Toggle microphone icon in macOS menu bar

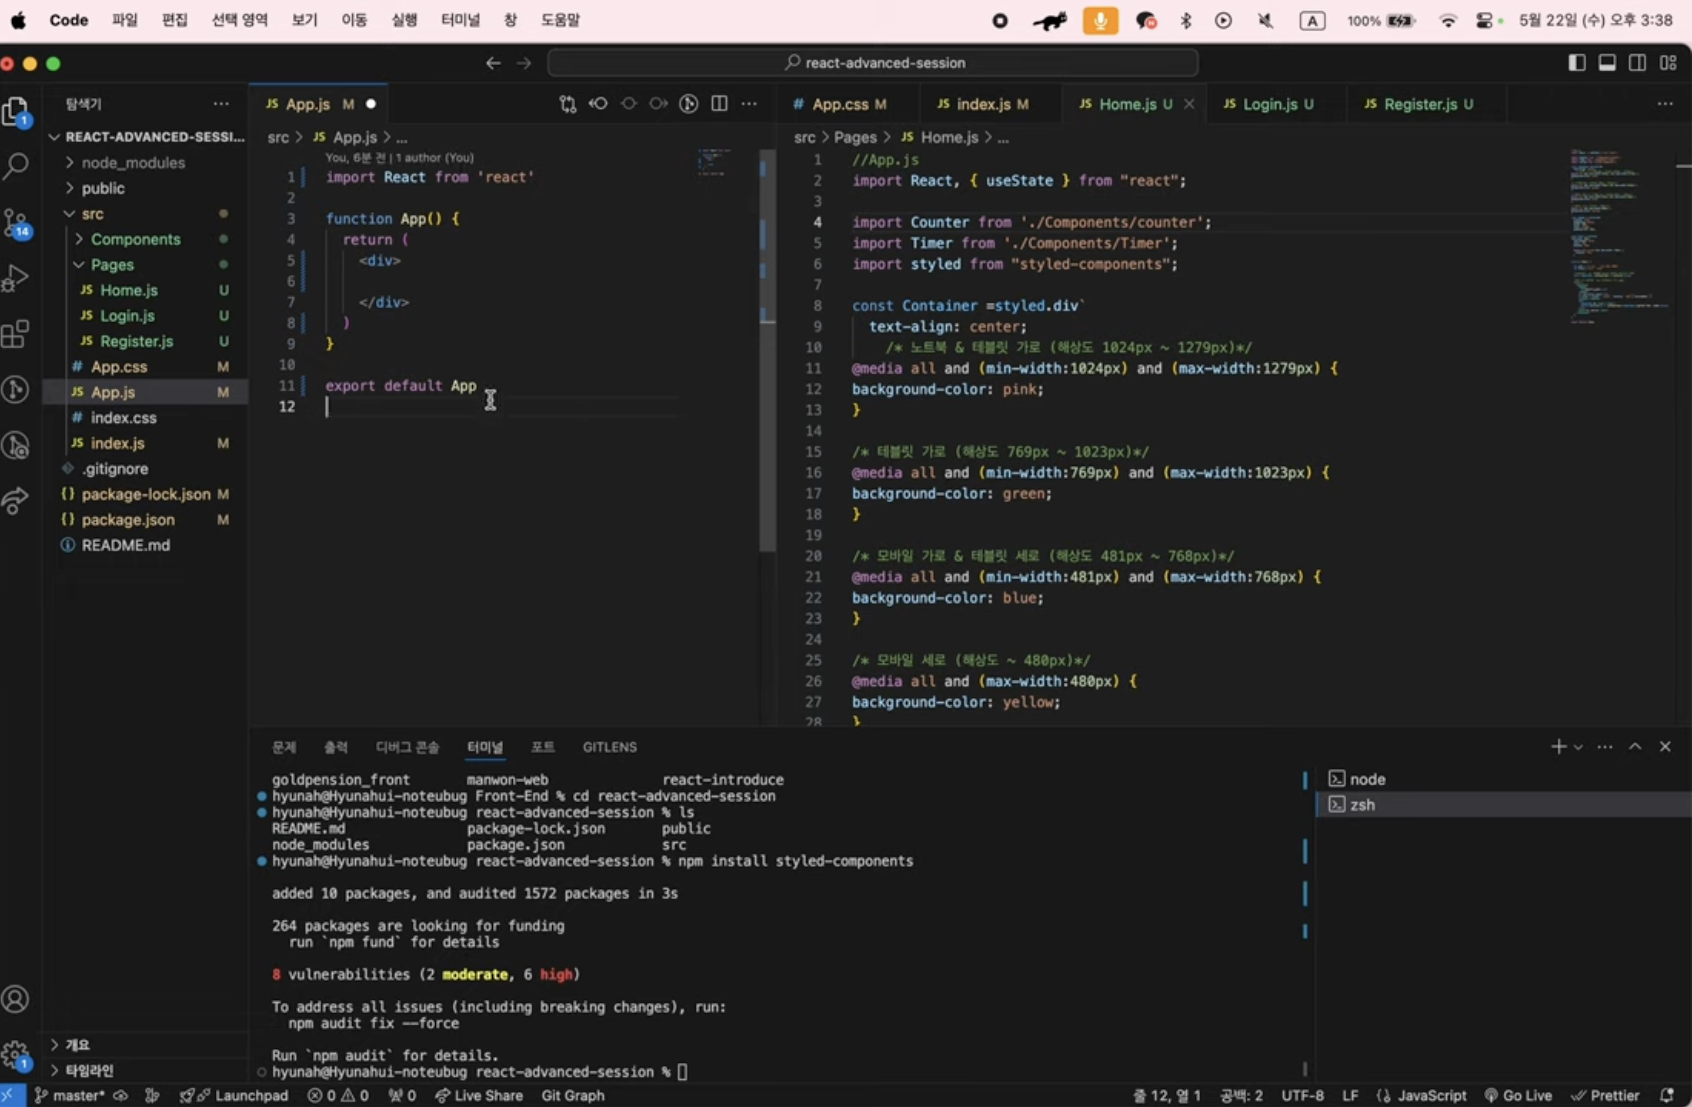(1100, 20)
